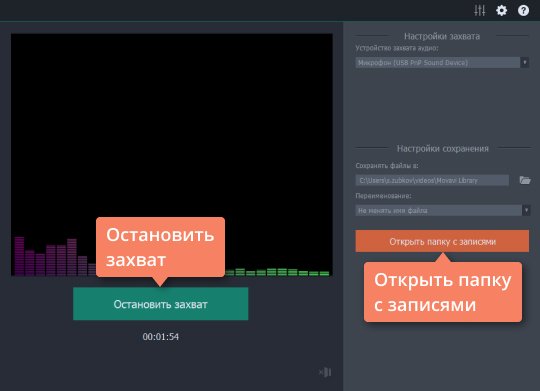Viewport: 540px width, 391px height.
Task: Click the dim panel icon below the preview
Action: pos(325,372)
